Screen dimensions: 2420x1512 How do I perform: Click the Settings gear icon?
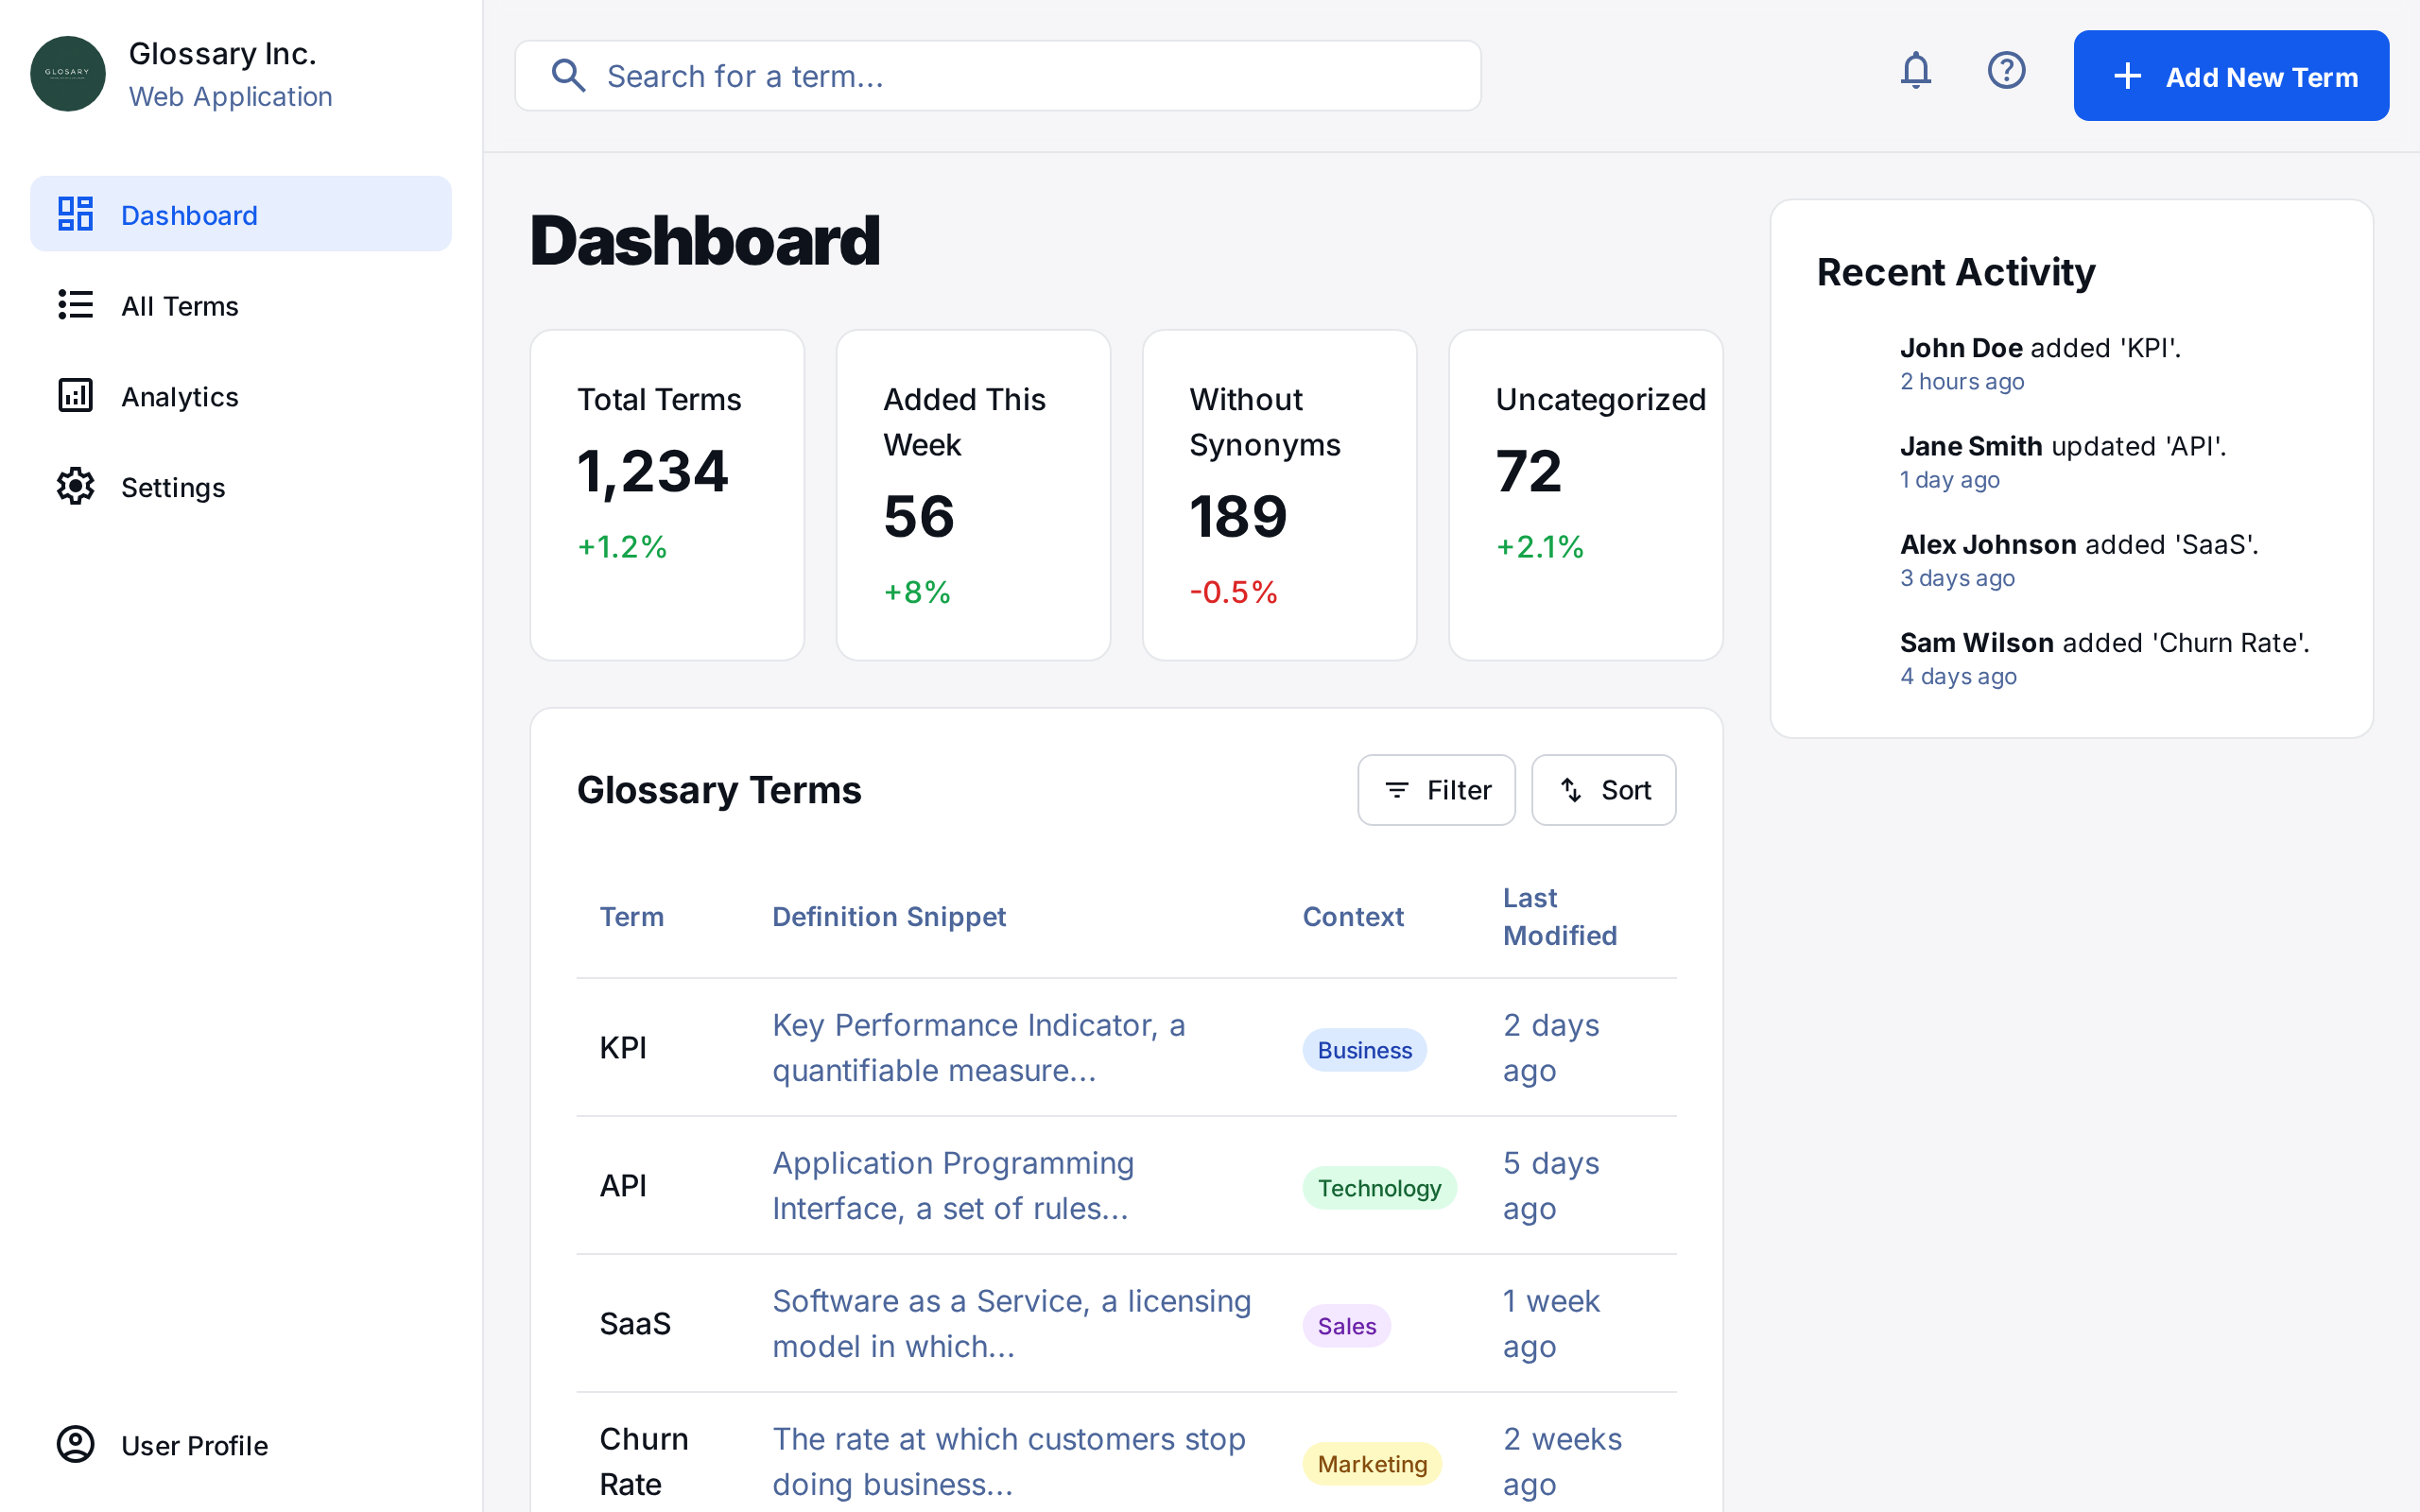pos(75,487)
